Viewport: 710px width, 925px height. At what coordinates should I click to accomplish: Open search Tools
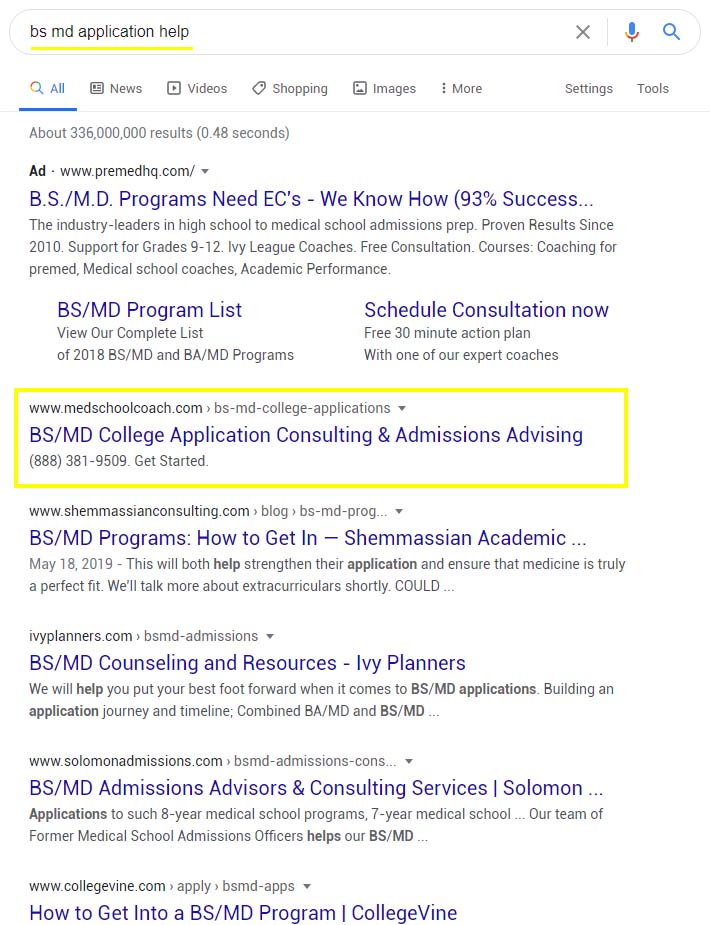(x=653, y=88)
